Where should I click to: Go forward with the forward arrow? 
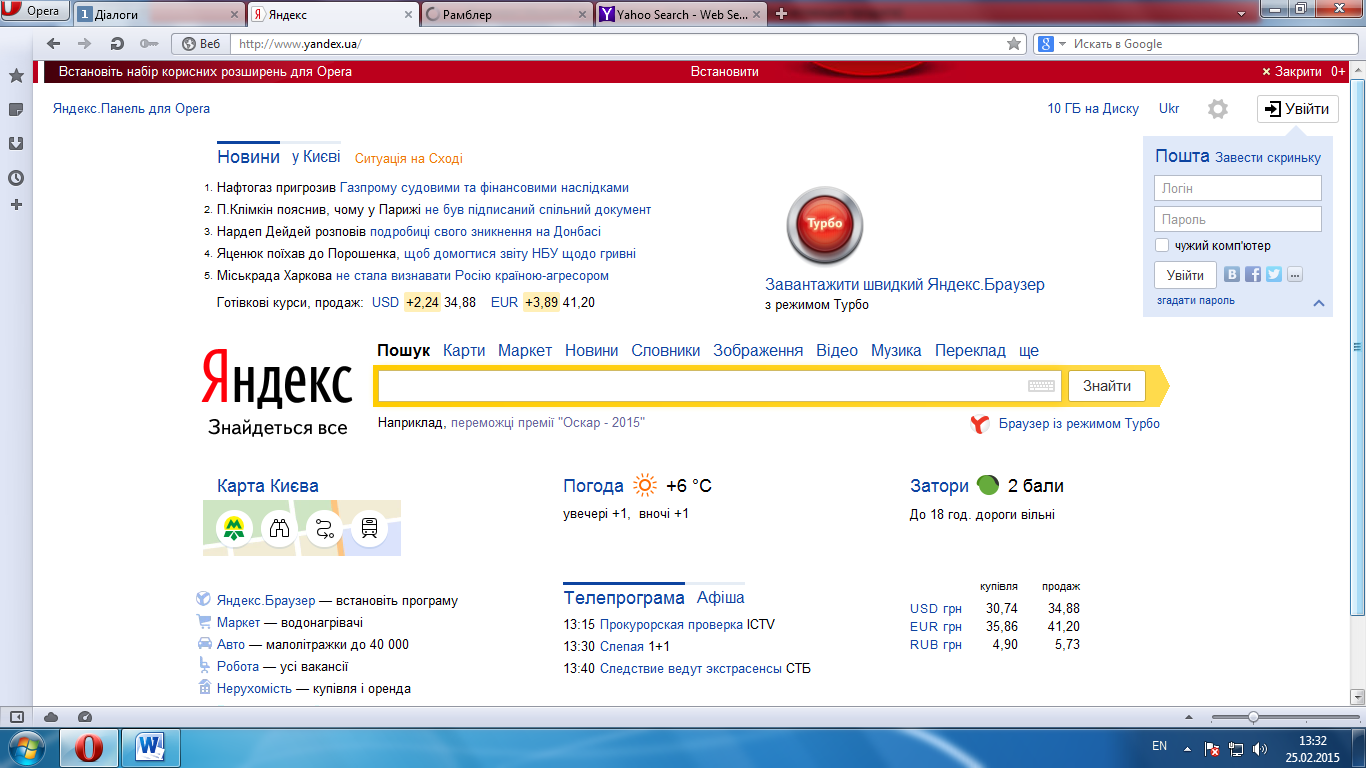85,44
